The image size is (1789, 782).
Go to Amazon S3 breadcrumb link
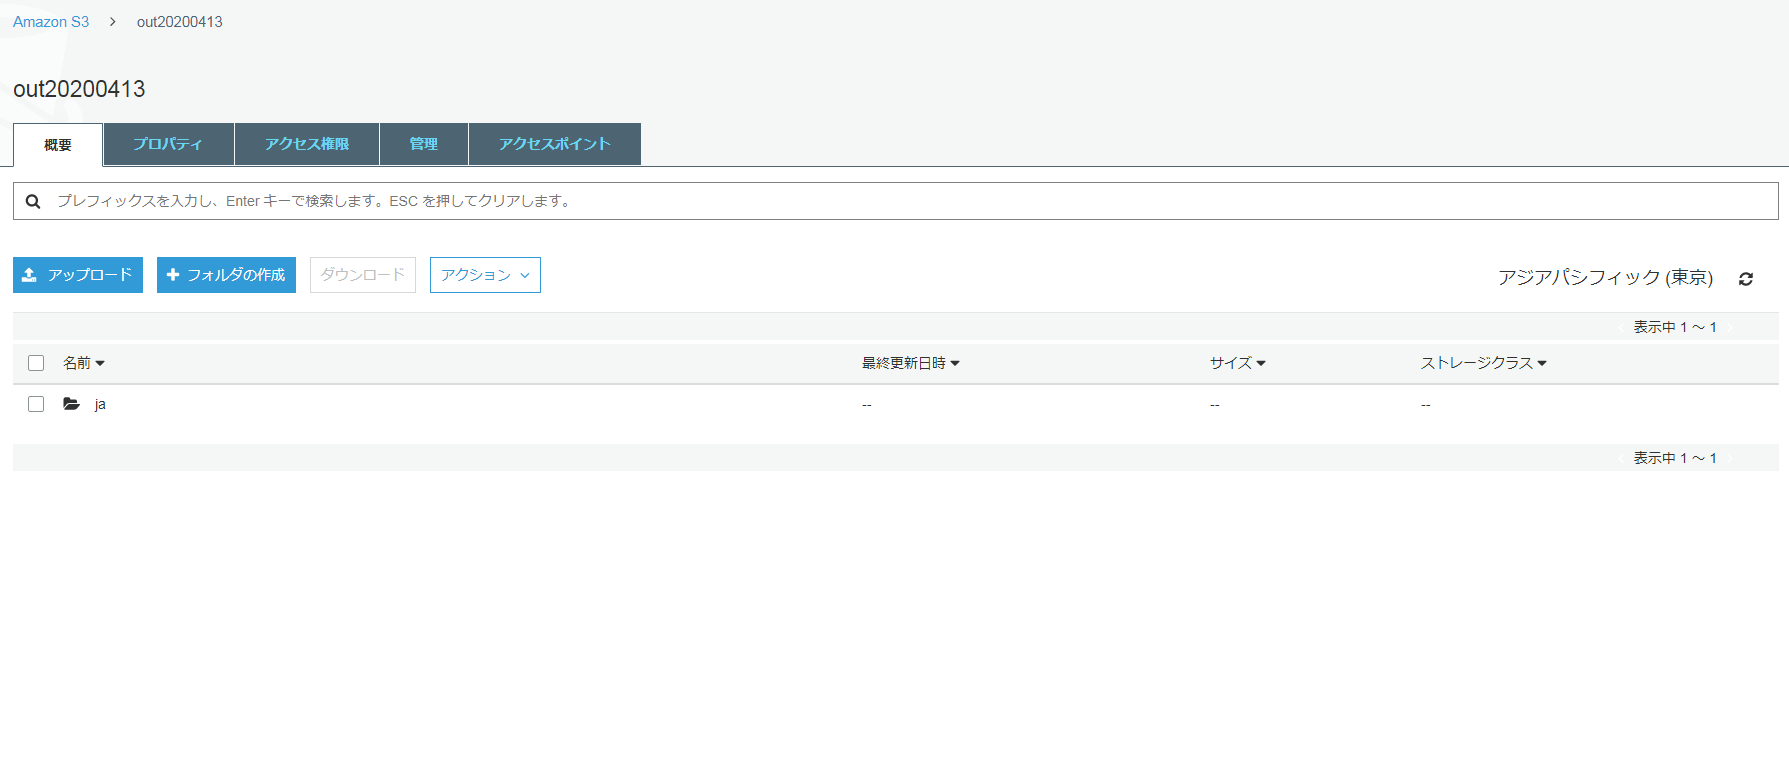pos(51,22)
